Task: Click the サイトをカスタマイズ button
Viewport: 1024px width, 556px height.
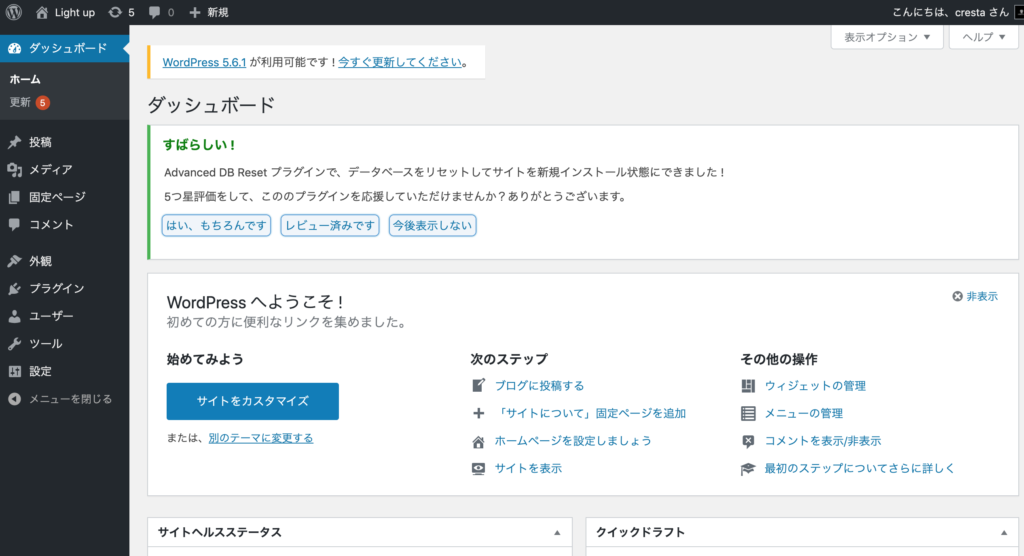Action: pos(253,401)
